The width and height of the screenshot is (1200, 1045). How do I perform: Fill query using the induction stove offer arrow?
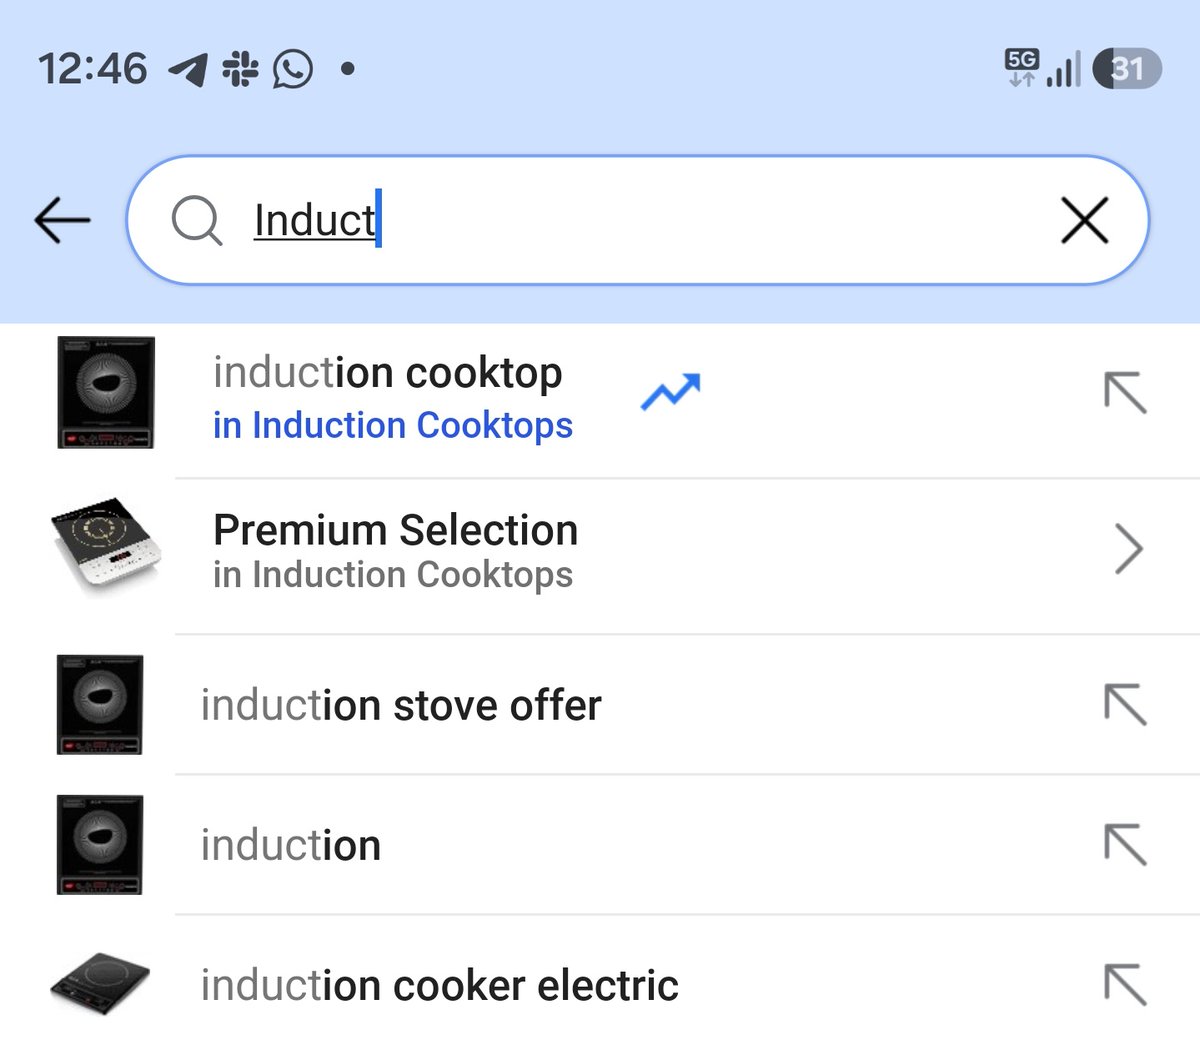1125,706
